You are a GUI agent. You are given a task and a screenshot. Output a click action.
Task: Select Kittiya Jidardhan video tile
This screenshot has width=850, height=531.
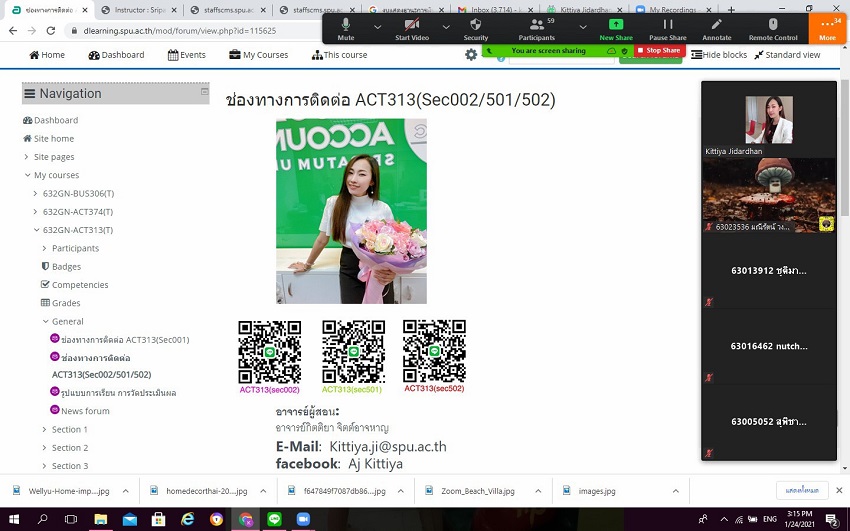click(x=769, y=120)
